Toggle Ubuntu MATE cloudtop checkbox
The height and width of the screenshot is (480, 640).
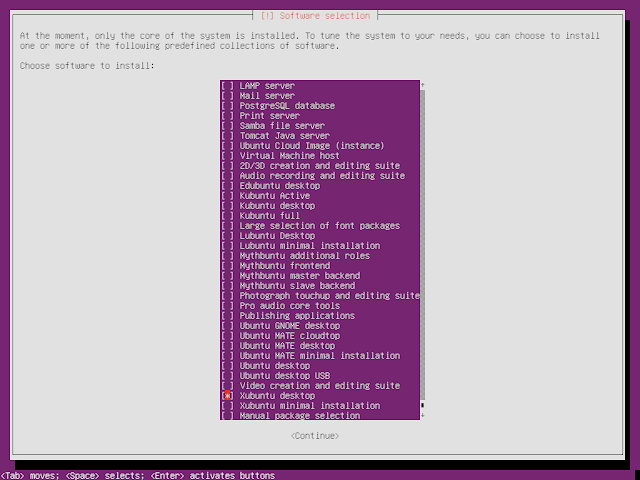click(227, 336)
